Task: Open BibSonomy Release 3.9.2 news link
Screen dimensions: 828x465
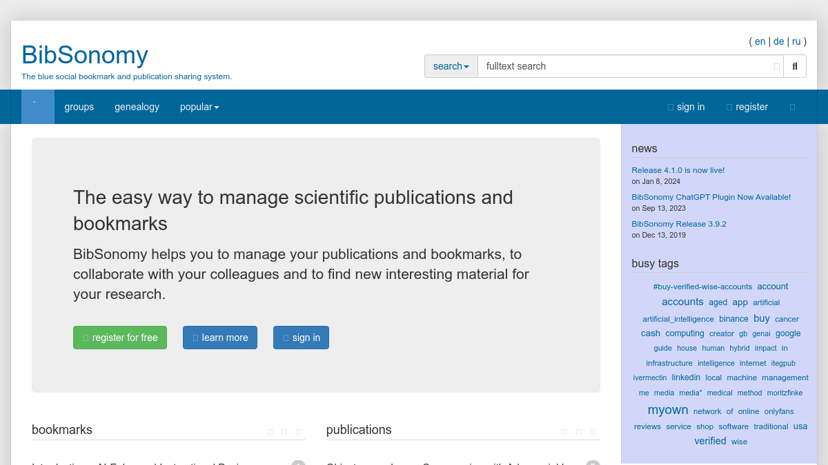Action: click(x=679, y=224)
